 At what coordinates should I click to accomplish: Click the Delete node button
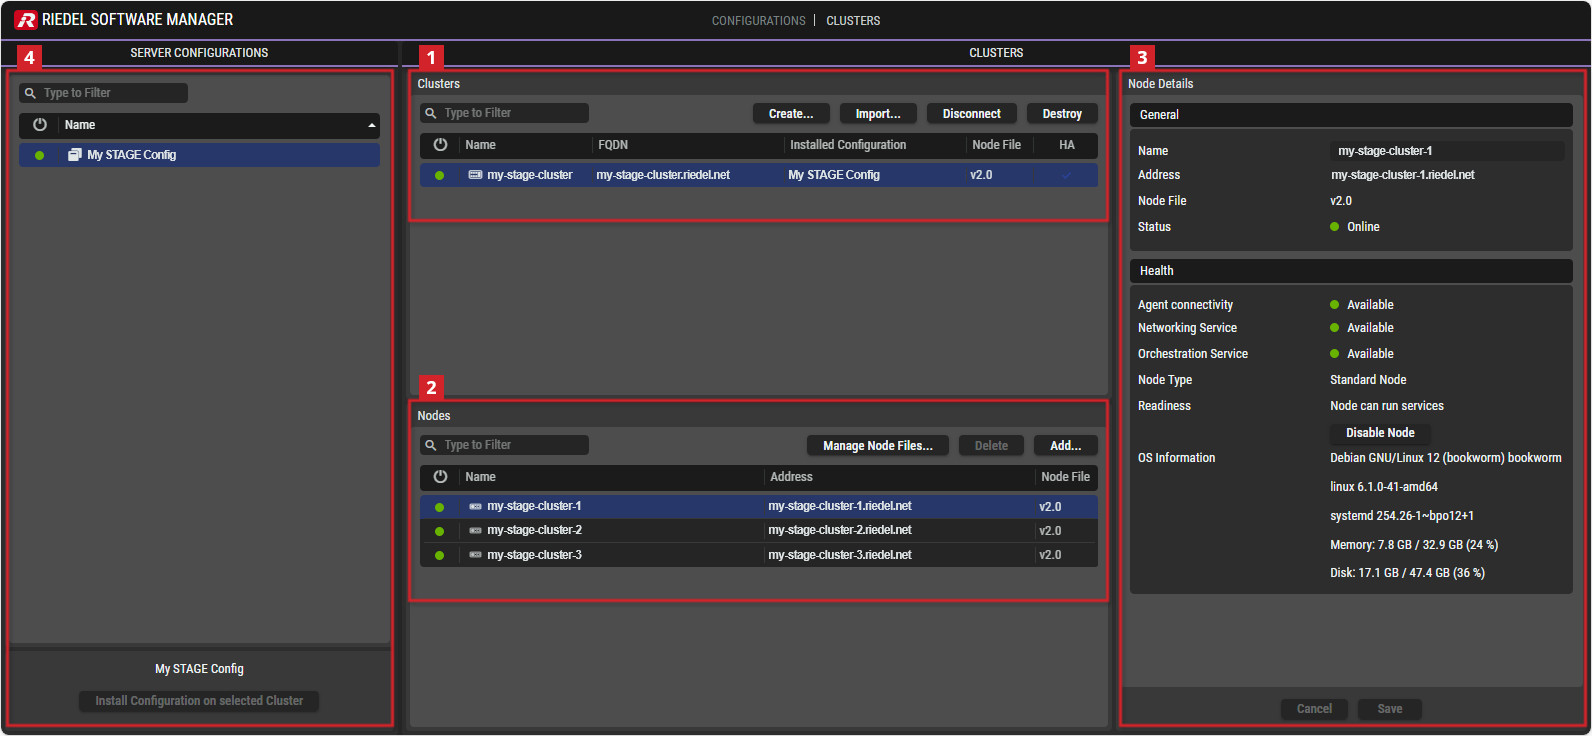pyautogui.click(x=991, y=446)
